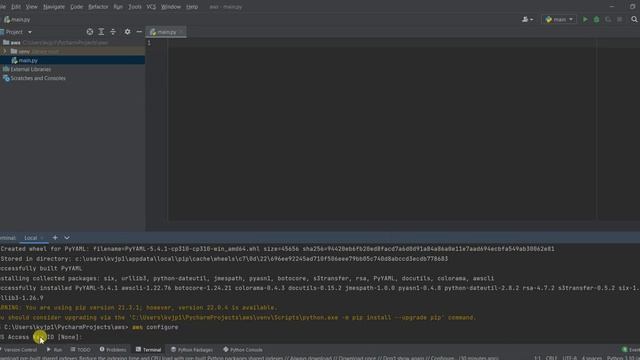Run the main configuration with the green arrow
The width and height of the screenshot is (640, 360).
click(585, 19)
